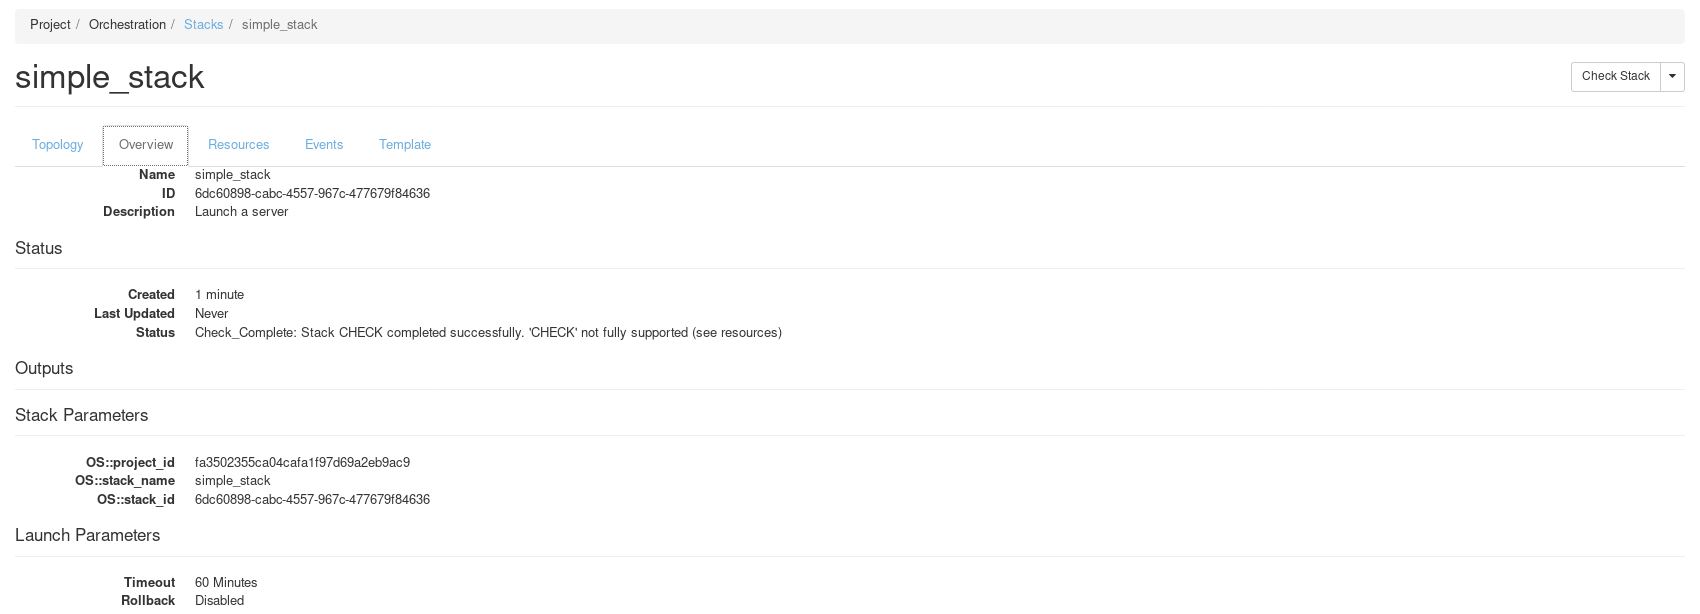Open the Topology tab
The height and width of the screenshot is (614, 1700).
(x=57, y=145)
